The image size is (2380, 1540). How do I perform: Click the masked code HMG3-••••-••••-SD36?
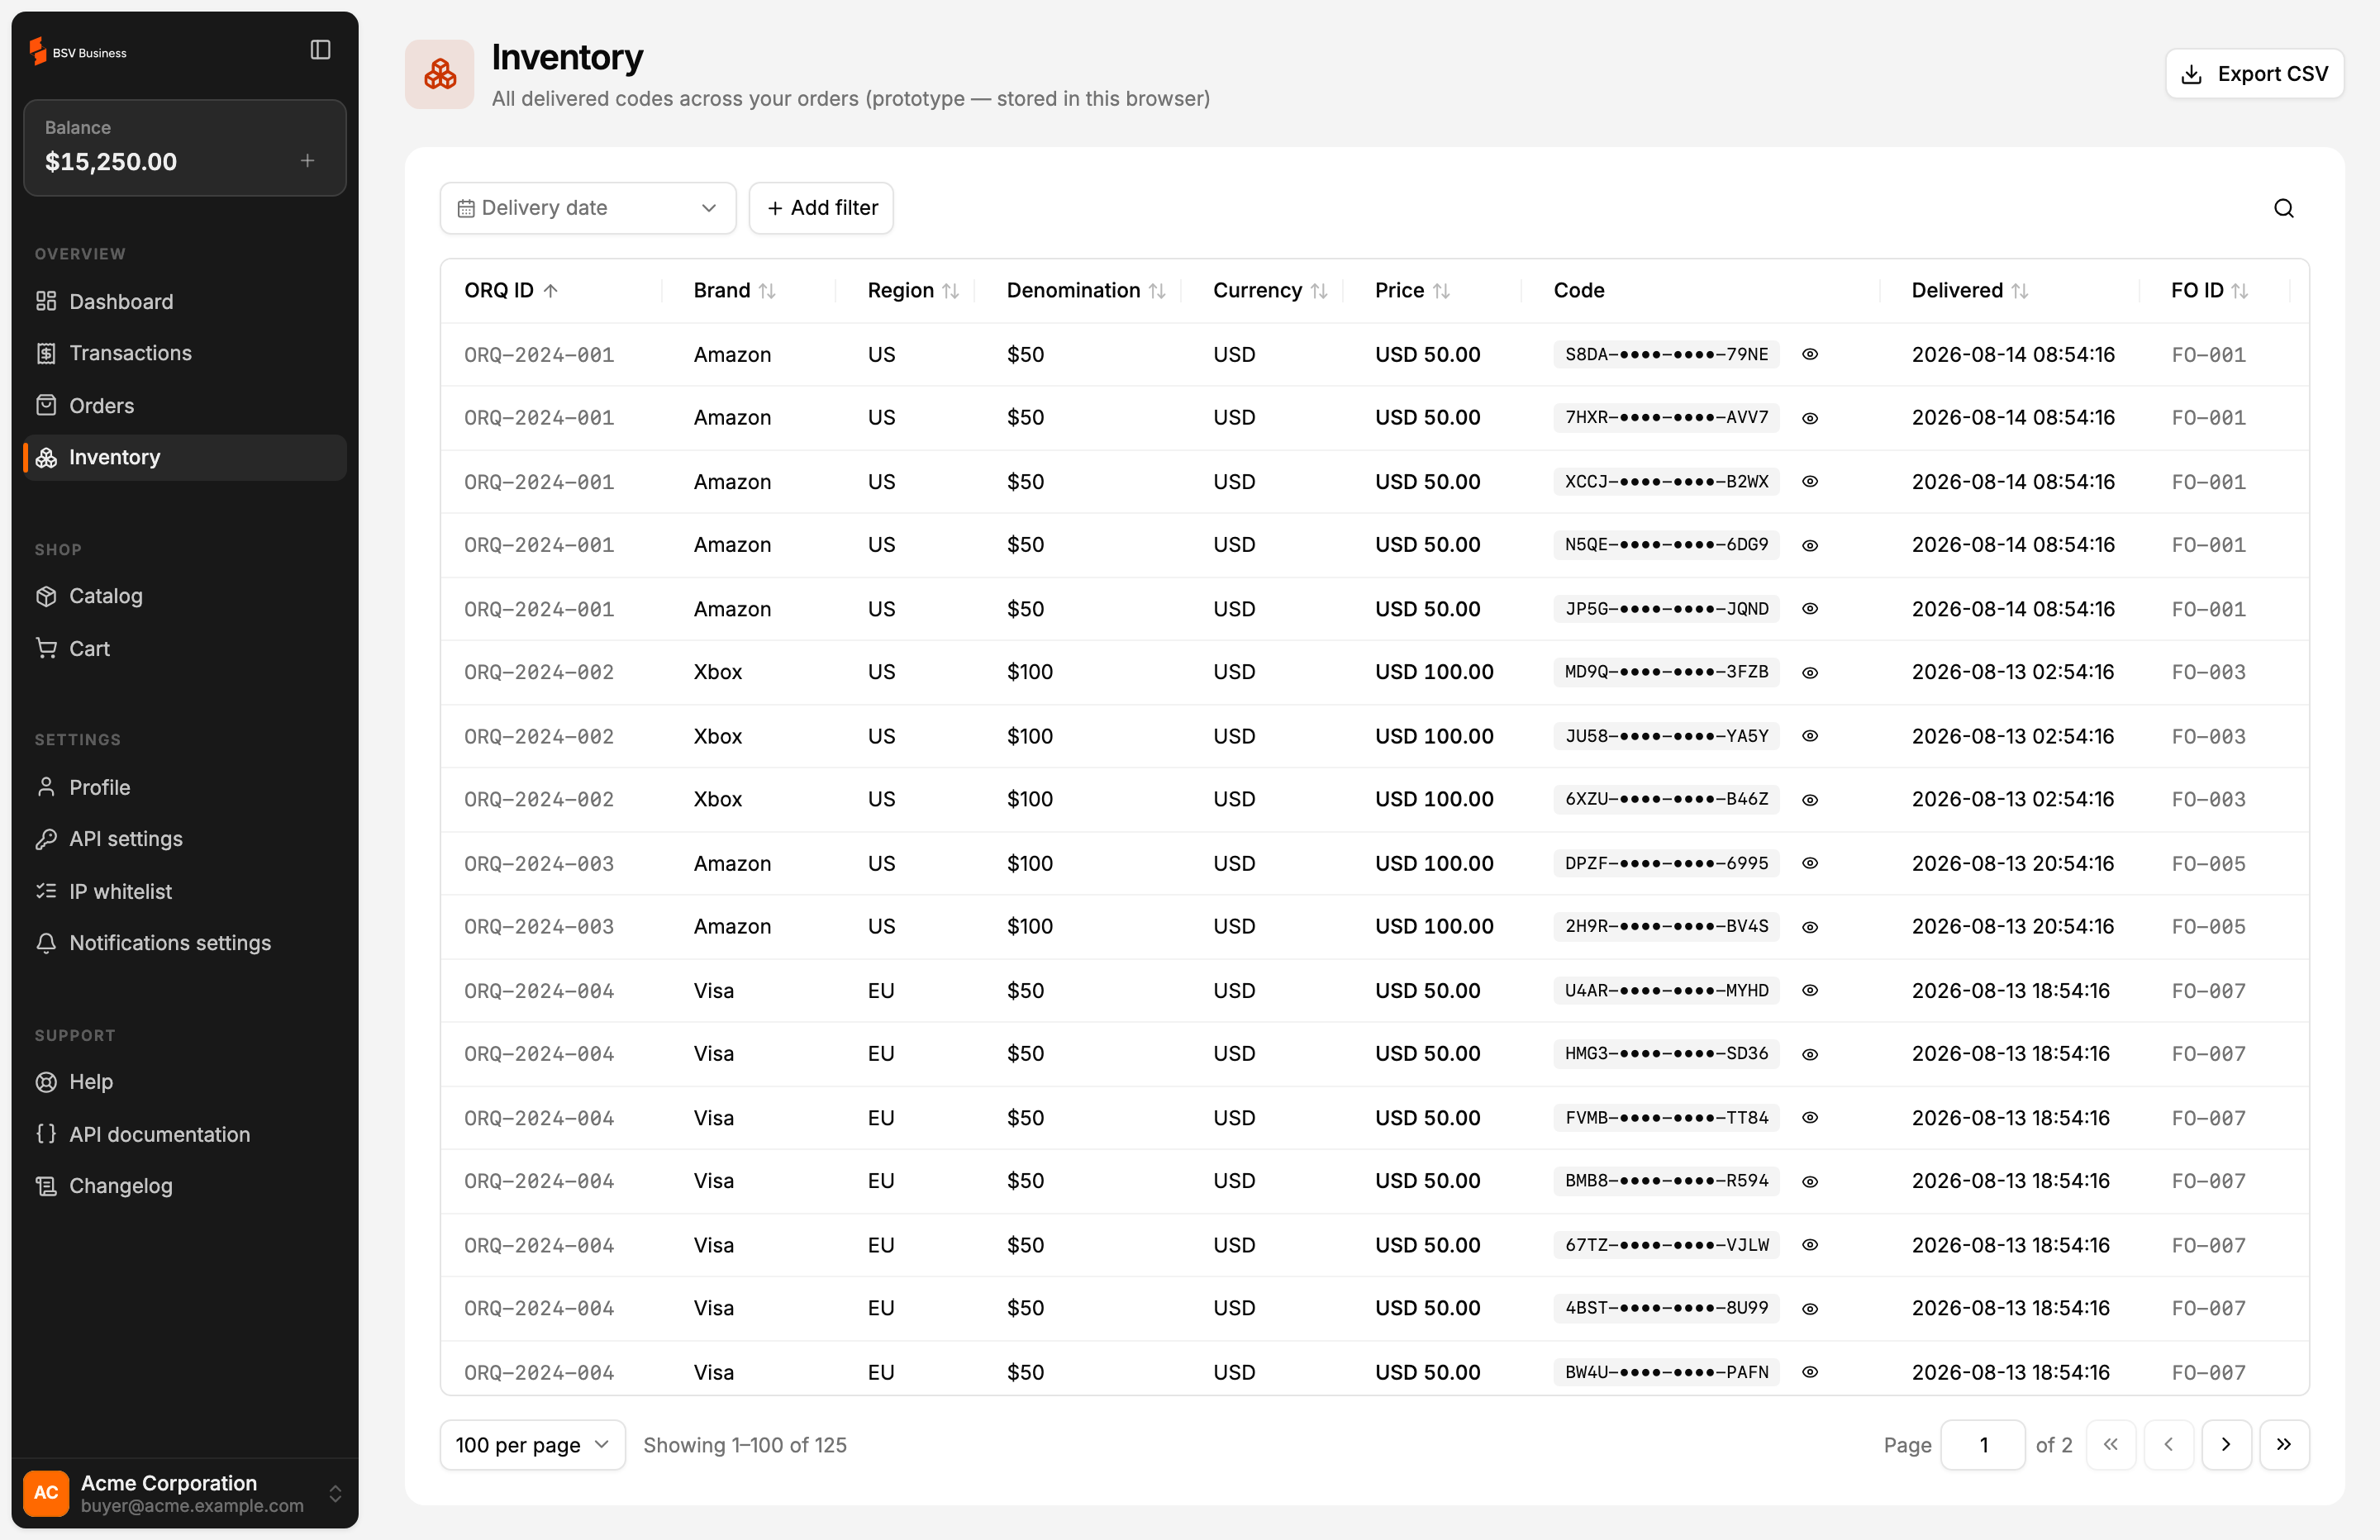tap(1667, 1054)
